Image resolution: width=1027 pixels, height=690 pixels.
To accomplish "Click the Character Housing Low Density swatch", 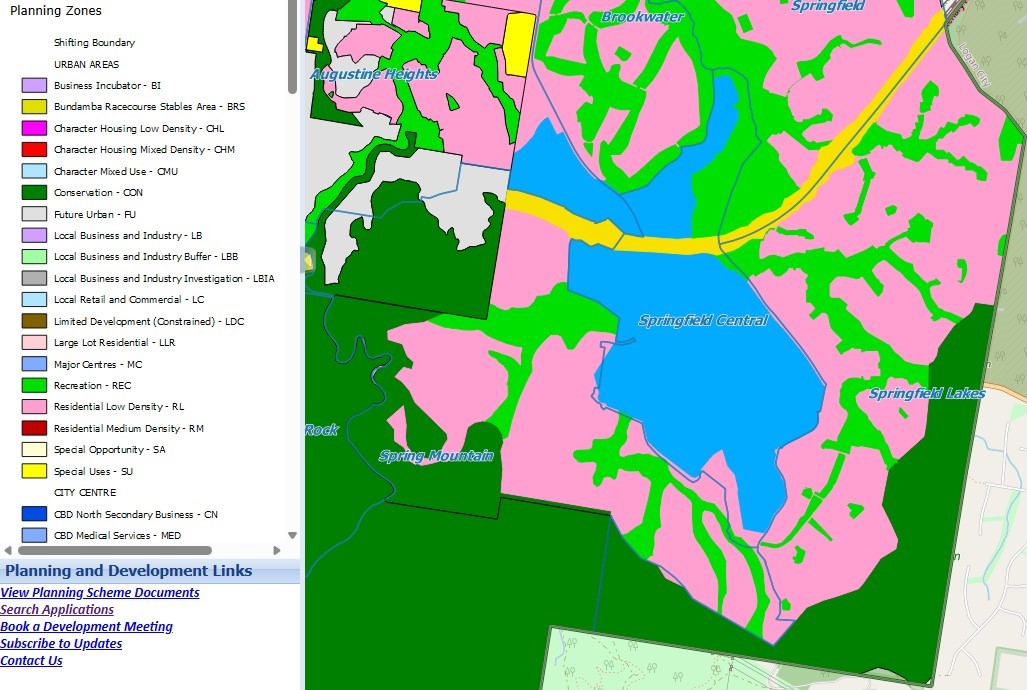I will 34,129.
